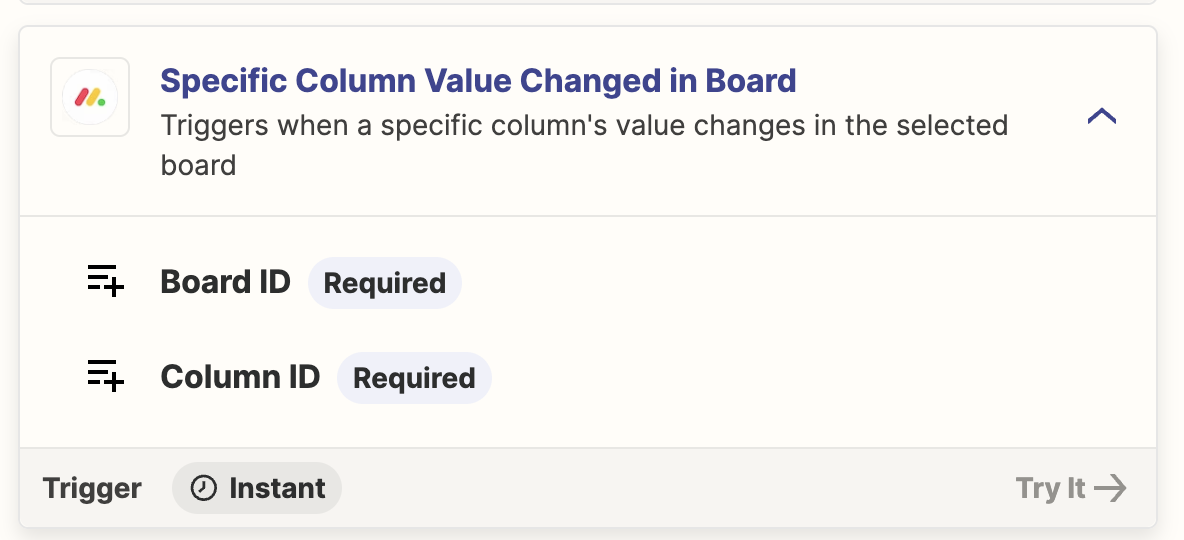
Task: Open the "Specific Column Value Changed in Board" title
Action: click(x=478, y=81)
